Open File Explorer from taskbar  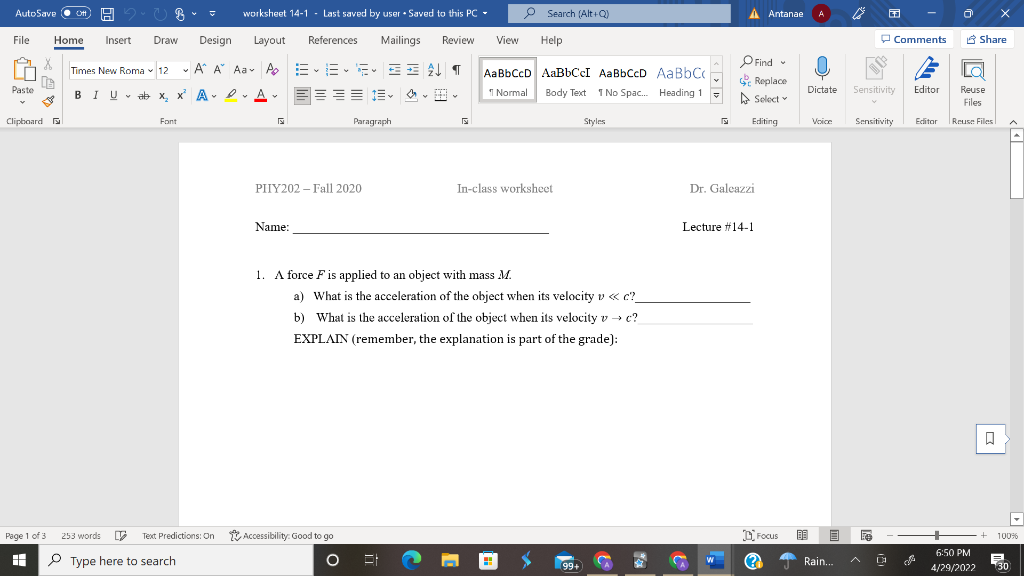[449, 560]
